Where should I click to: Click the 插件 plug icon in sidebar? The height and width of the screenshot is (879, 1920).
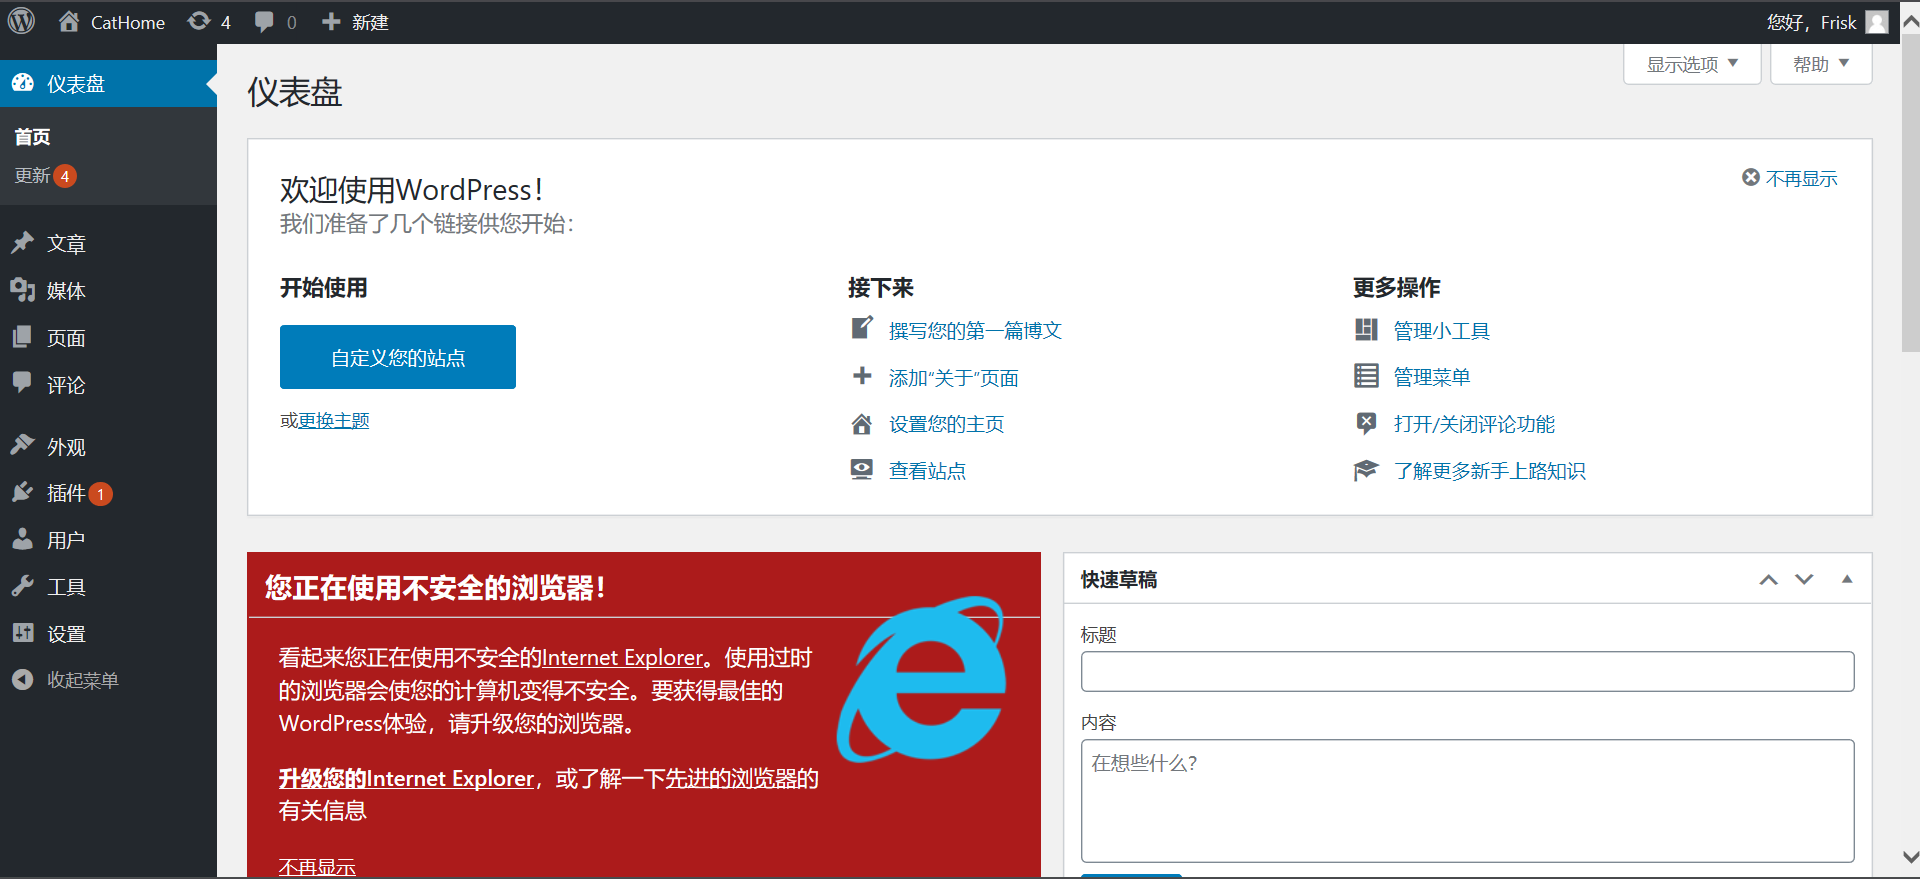coord(22,492)
